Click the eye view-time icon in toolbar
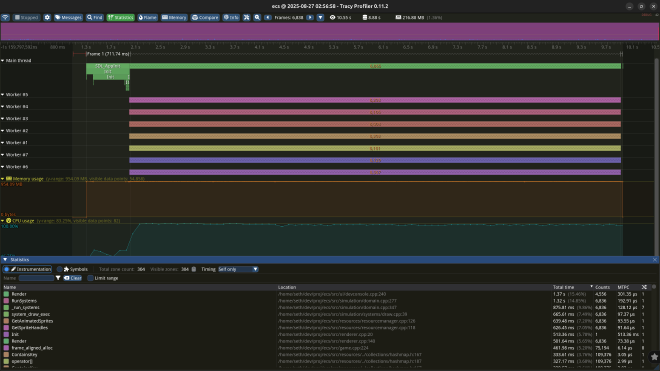 [x=333, y=17]
